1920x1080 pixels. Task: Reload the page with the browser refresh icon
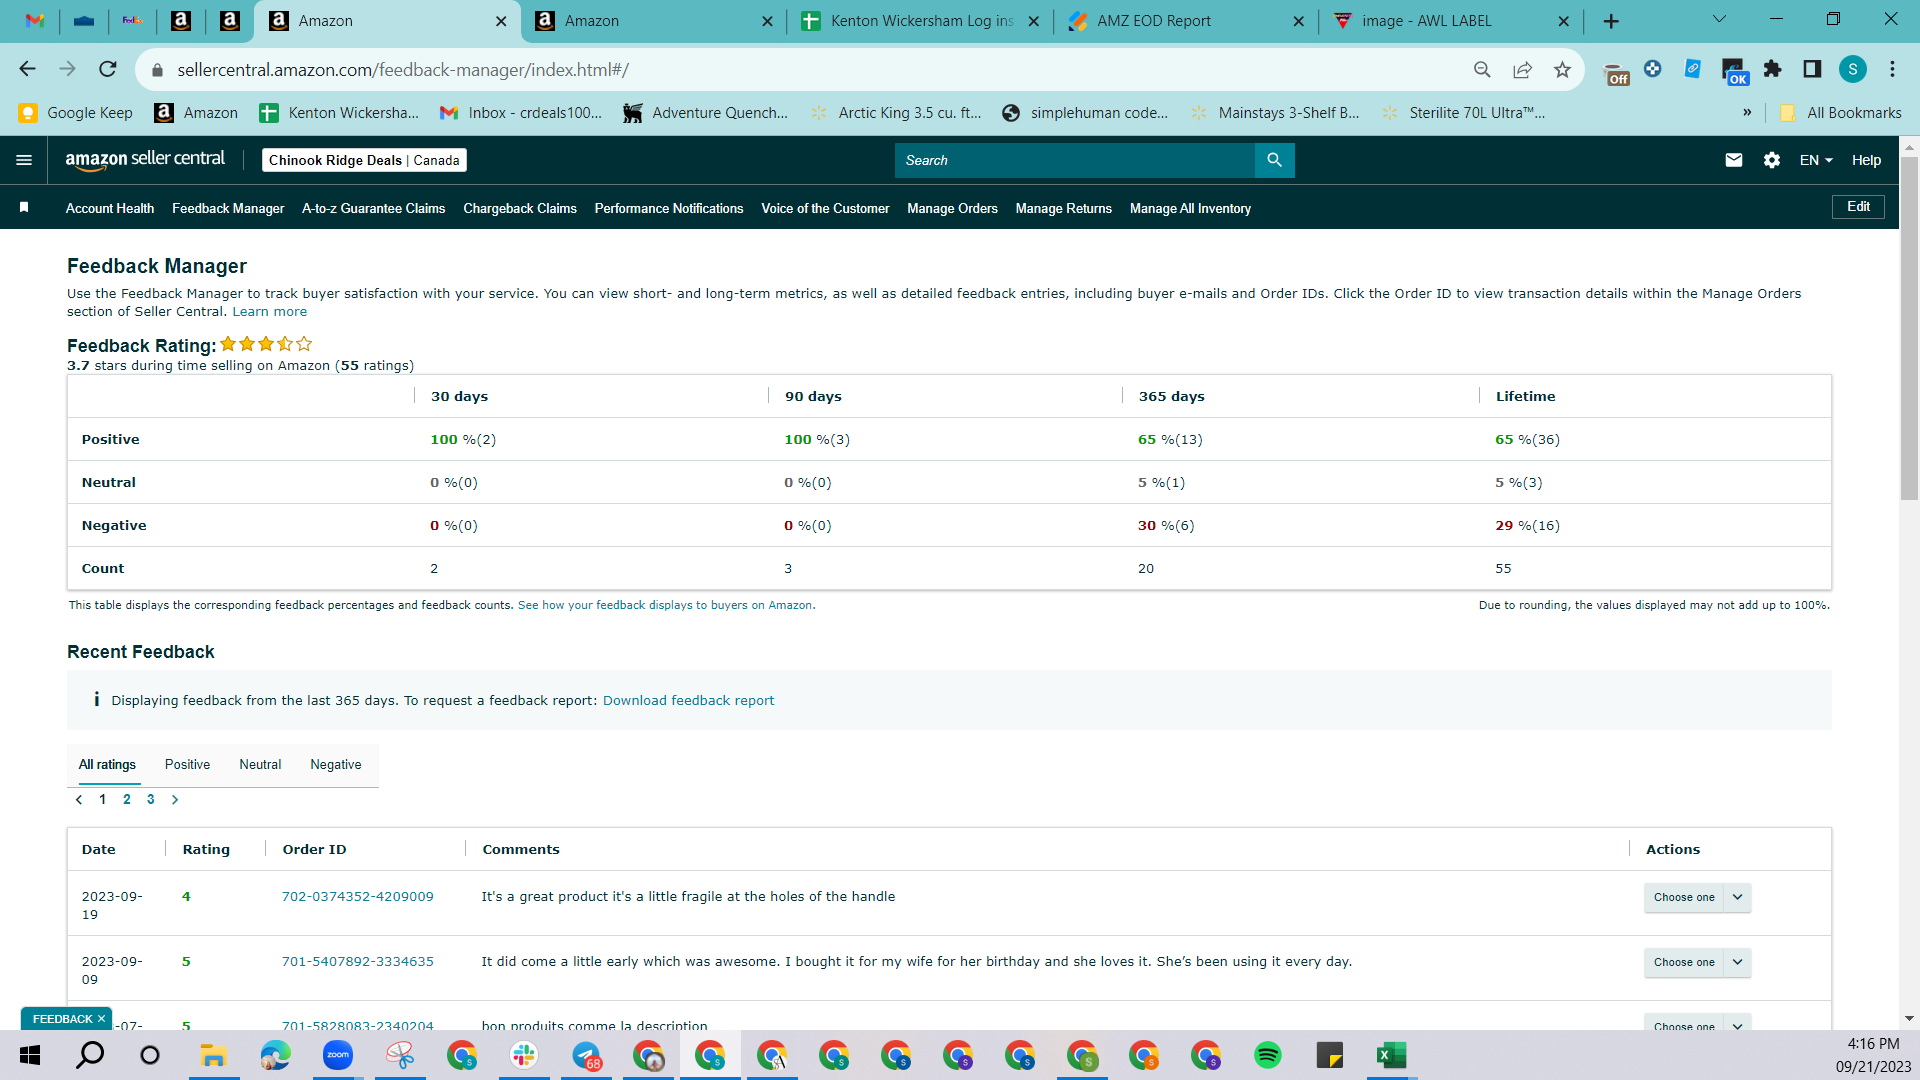tap(108, 69)
